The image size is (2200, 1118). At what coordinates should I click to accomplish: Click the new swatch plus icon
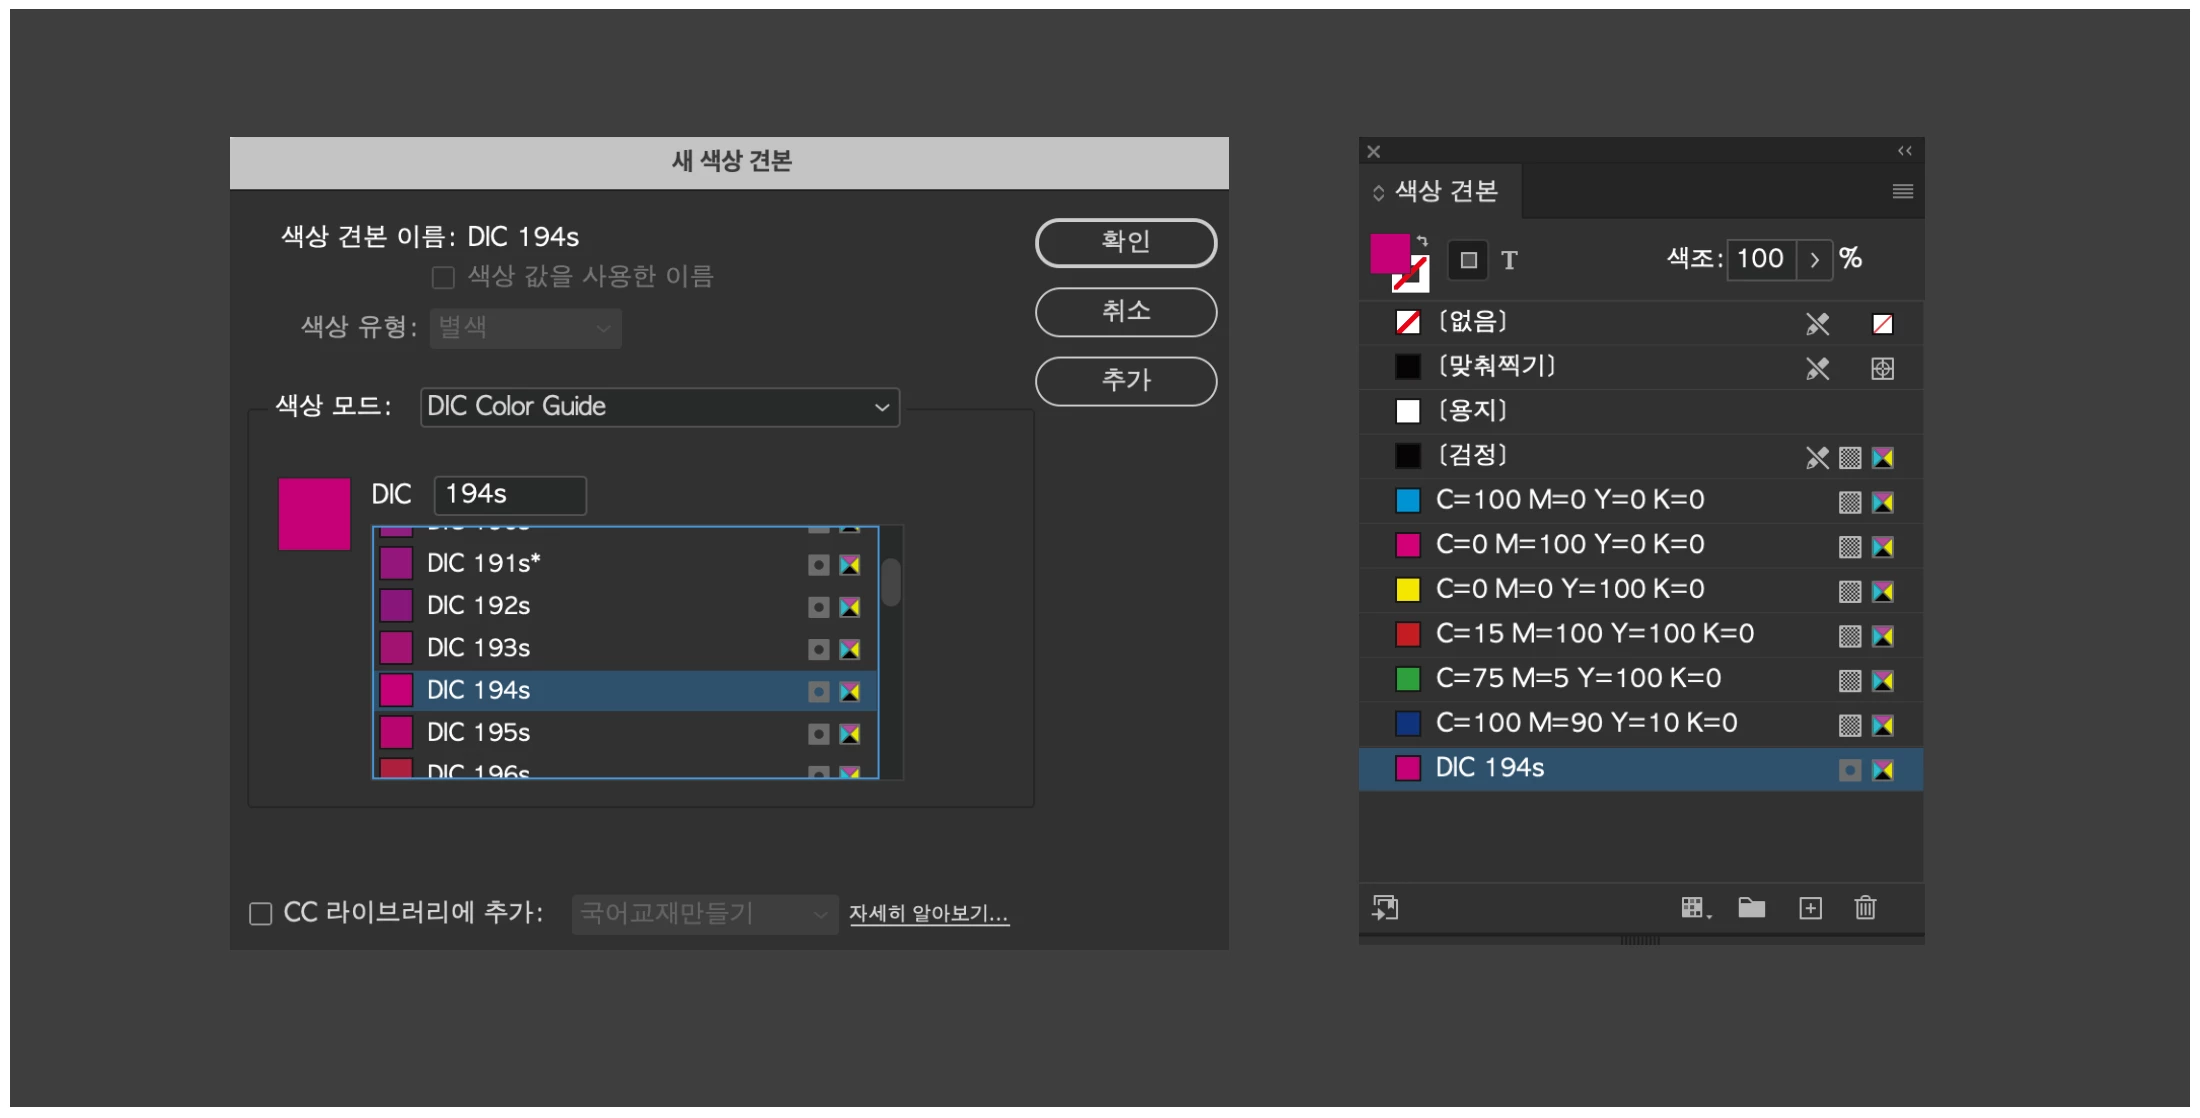1810,908
